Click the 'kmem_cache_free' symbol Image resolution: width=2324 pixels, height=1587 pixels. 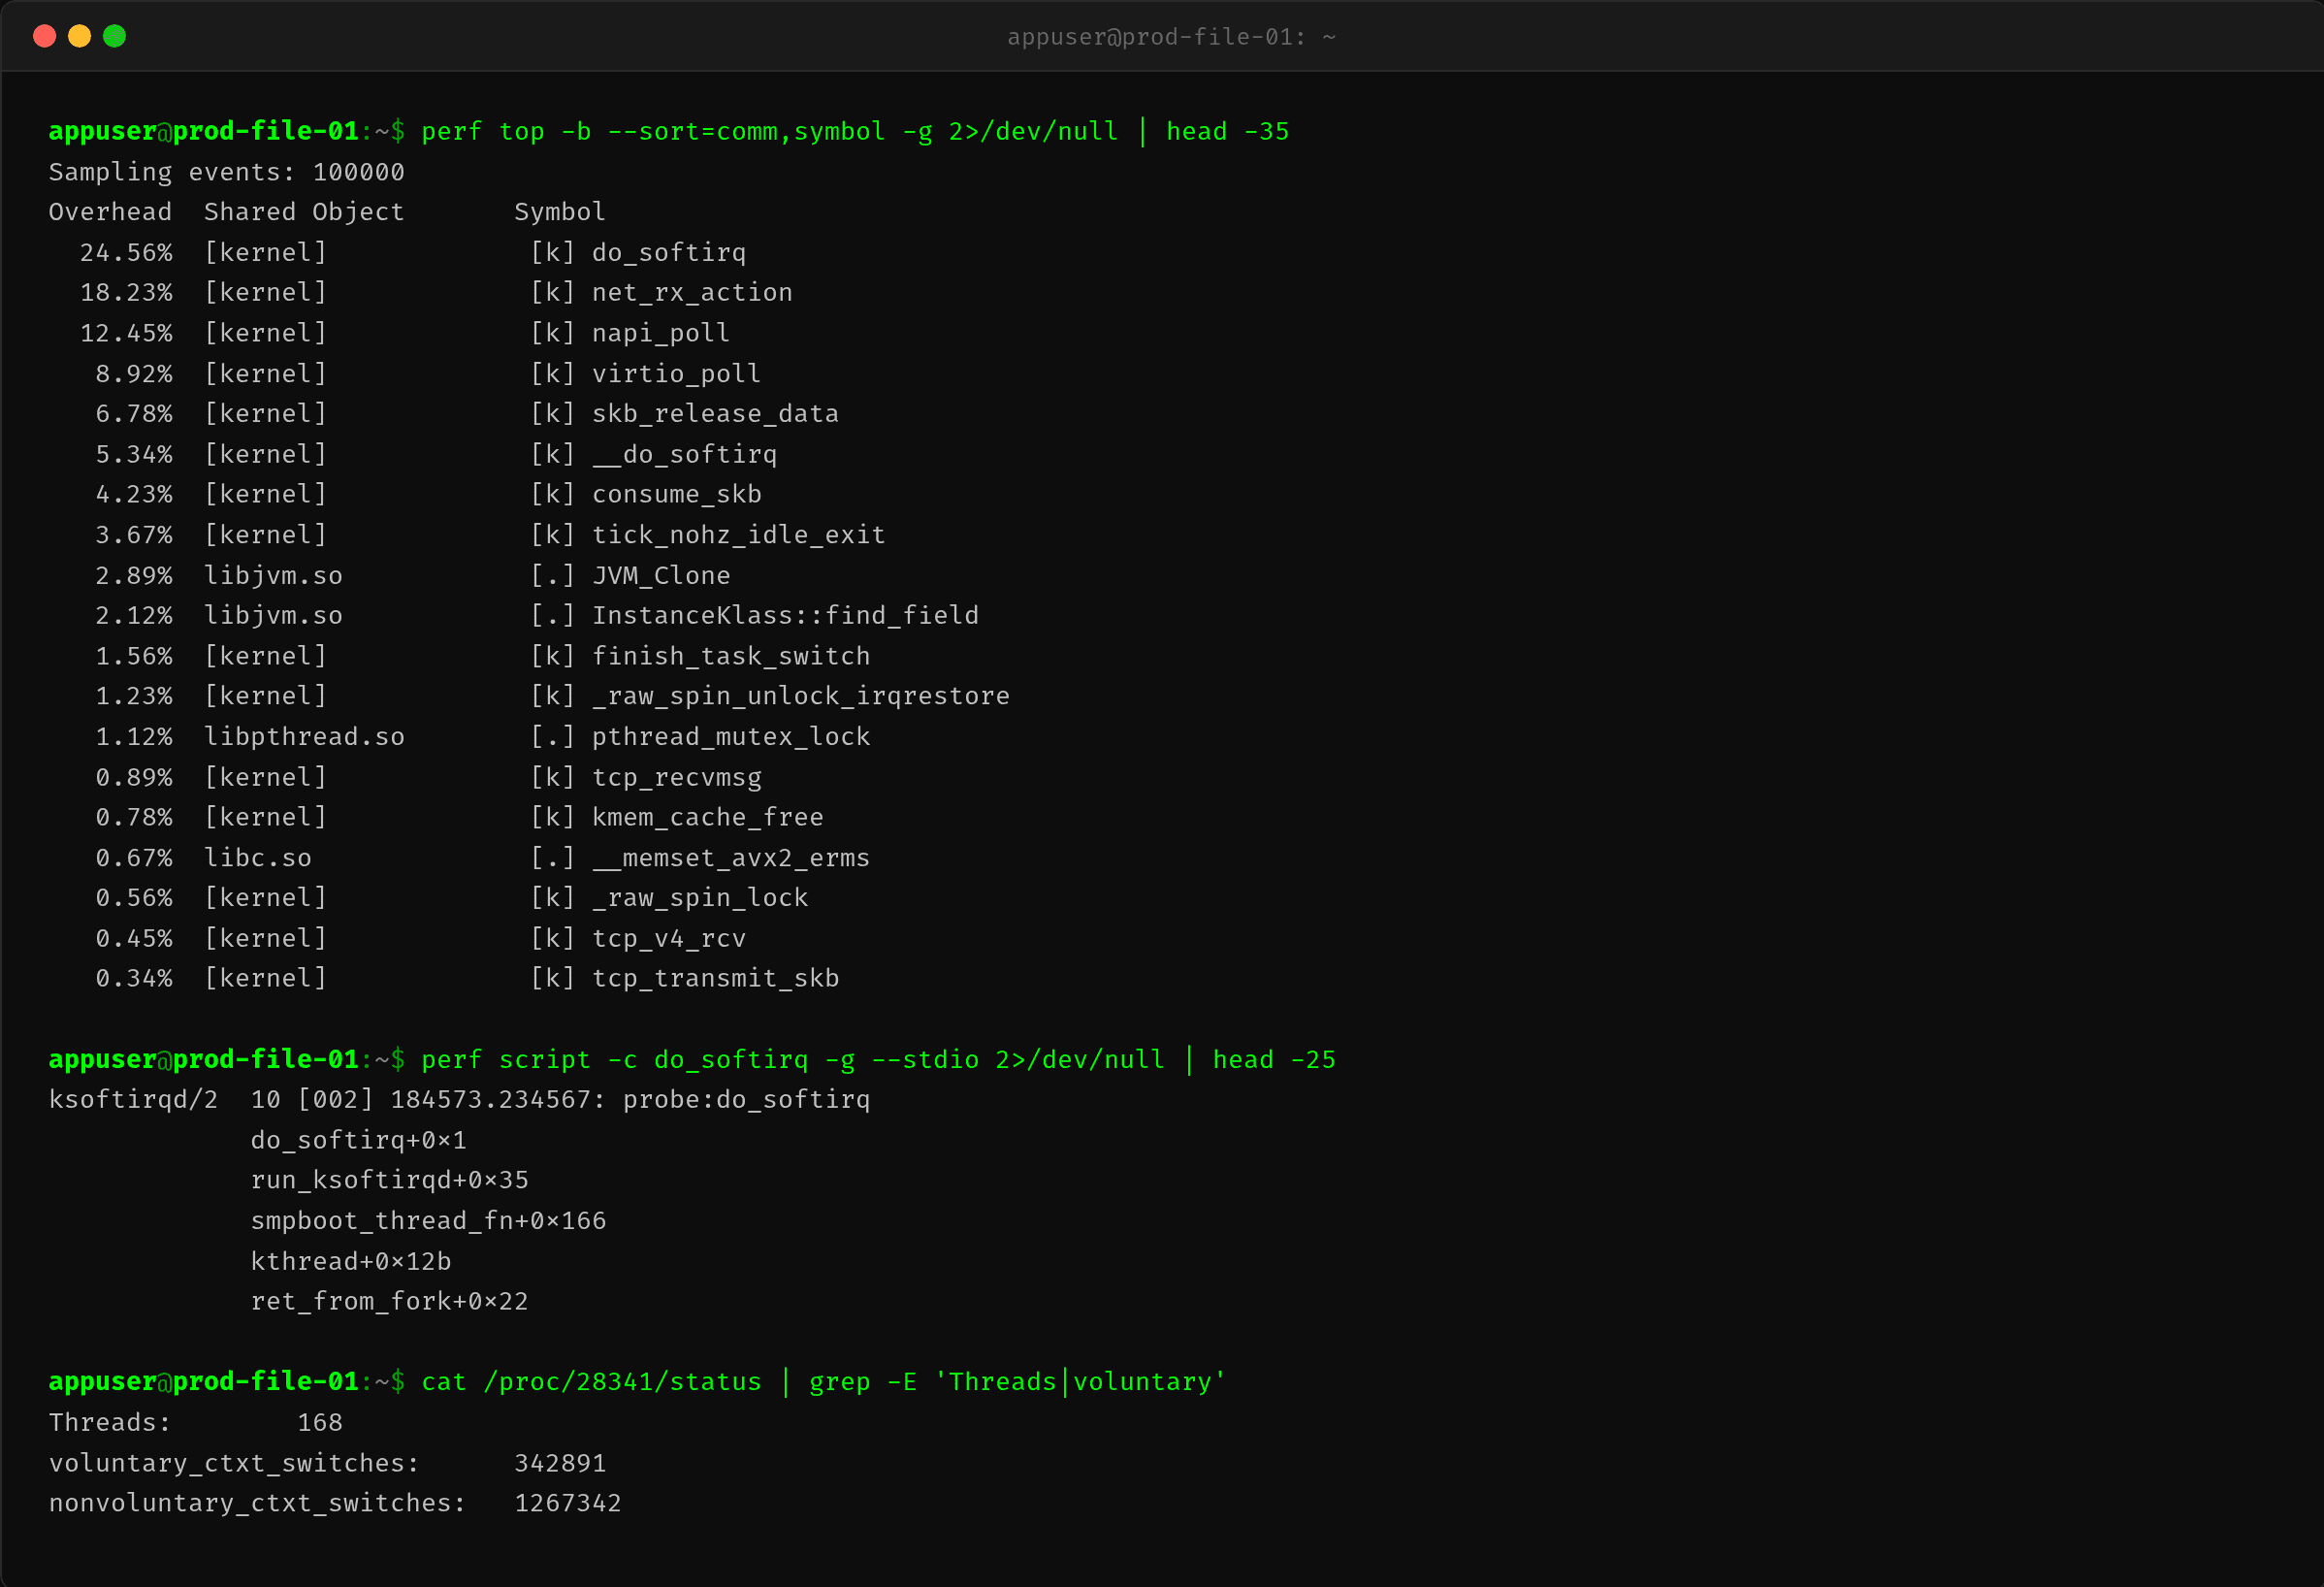tap(707, 817)
